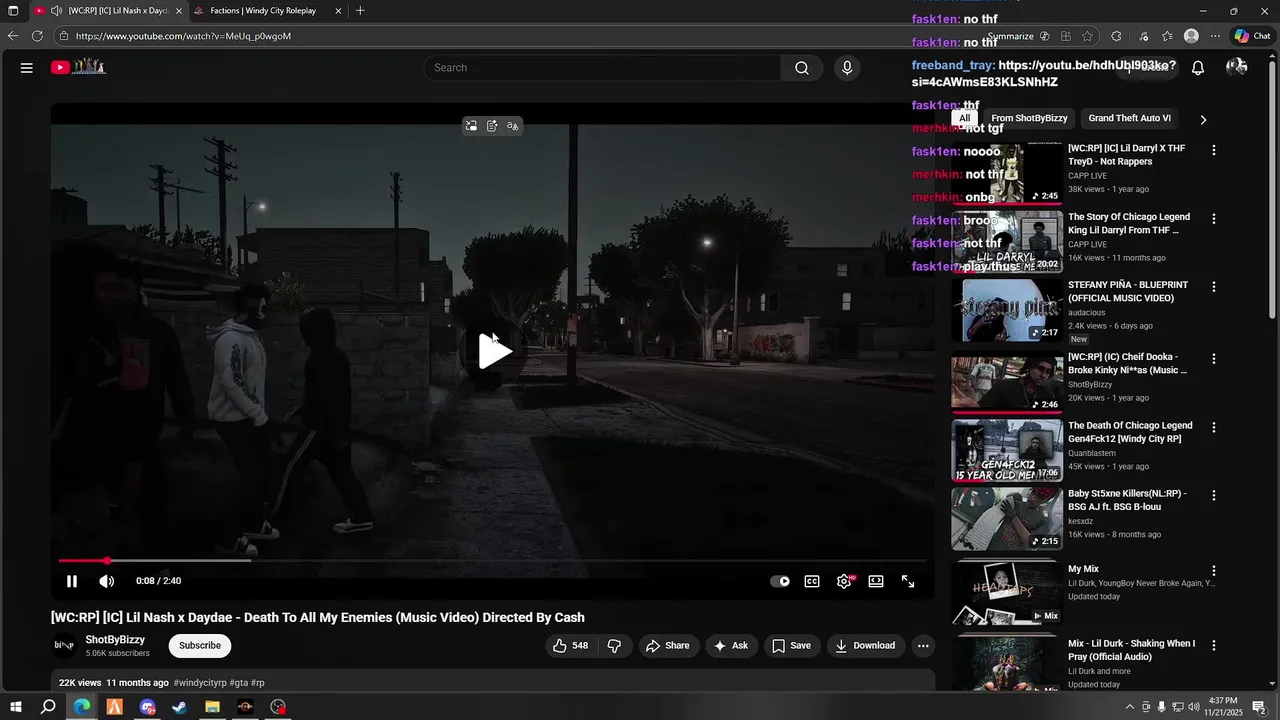
Task: Open browser profile avatar
Action: [1191, 36]
